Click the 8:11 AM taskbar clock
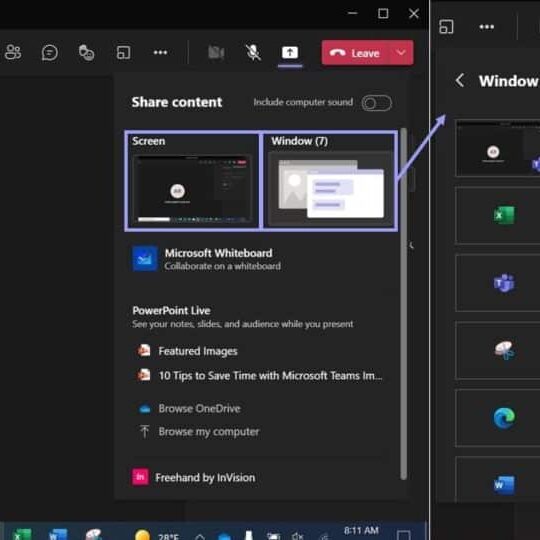This screenshot has height=540, width=540. tap(361, 531)
